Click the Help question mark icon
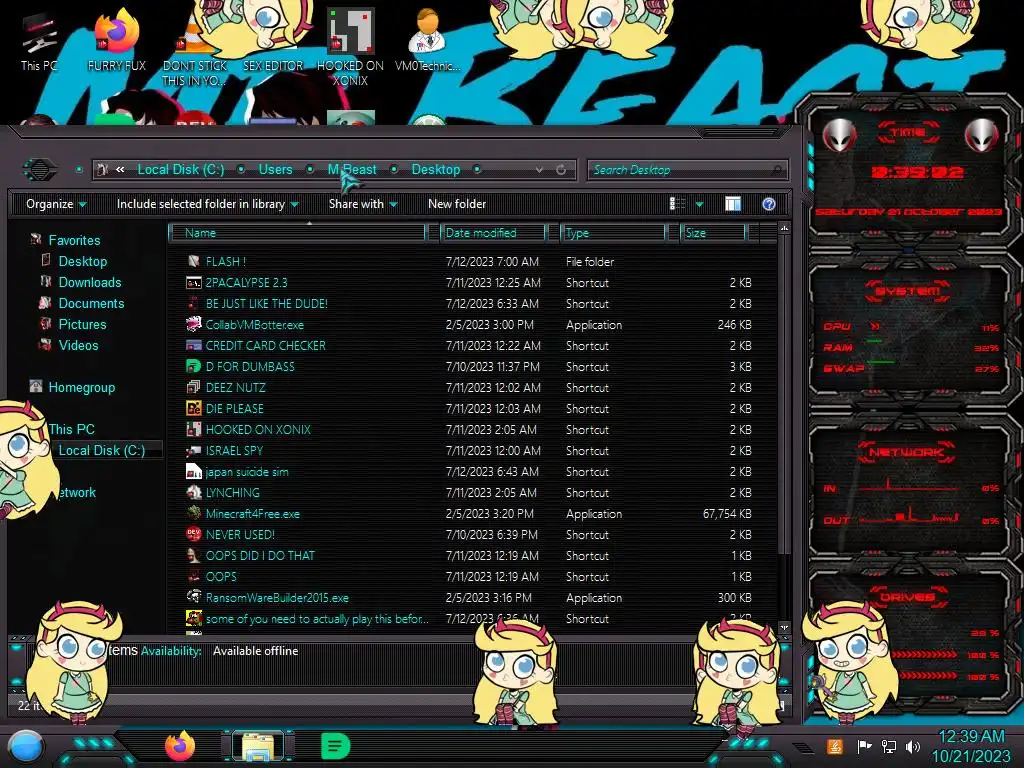Image resolution: width=1024 pixels, height=768 pixels. point(769,204)
